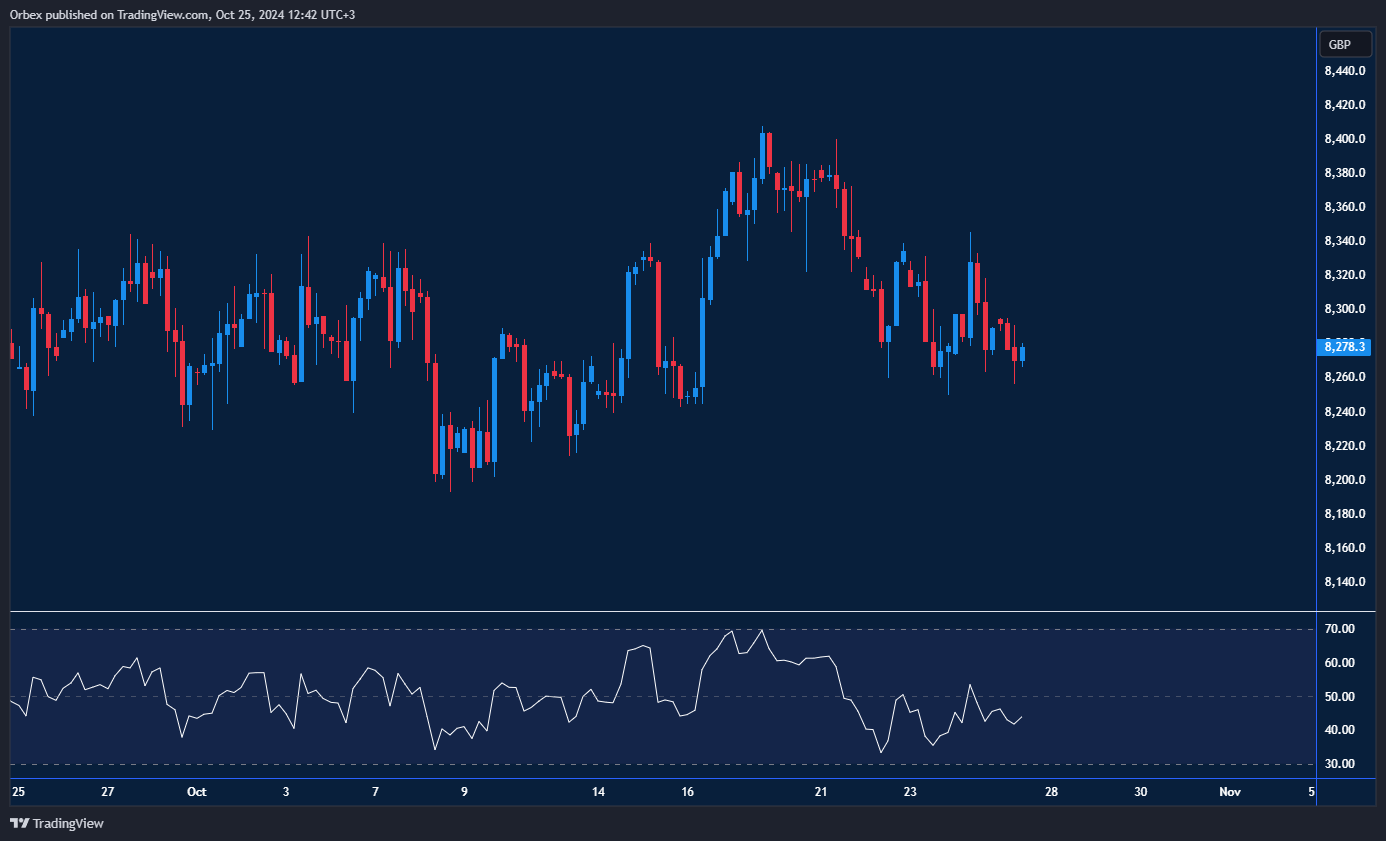The width and height of the screenshot is (1386, 841).
Task: Click the TradingView logo icon
Action: pyautogui.click(x=19, y=823)
